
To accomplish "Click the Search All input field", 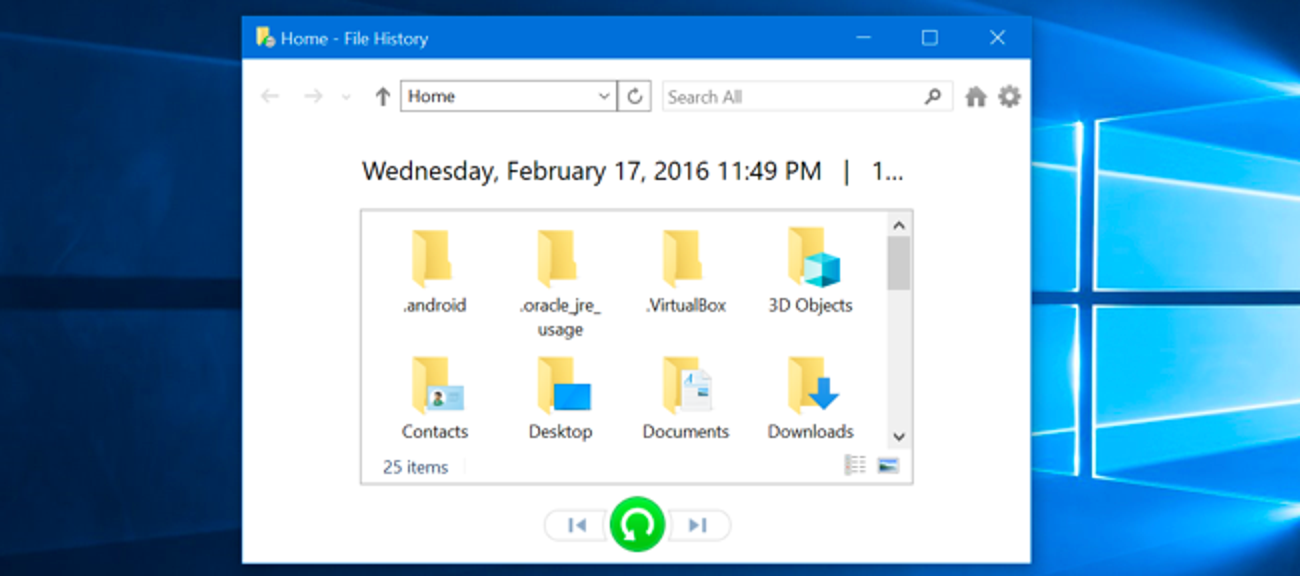I will [790, 97].
